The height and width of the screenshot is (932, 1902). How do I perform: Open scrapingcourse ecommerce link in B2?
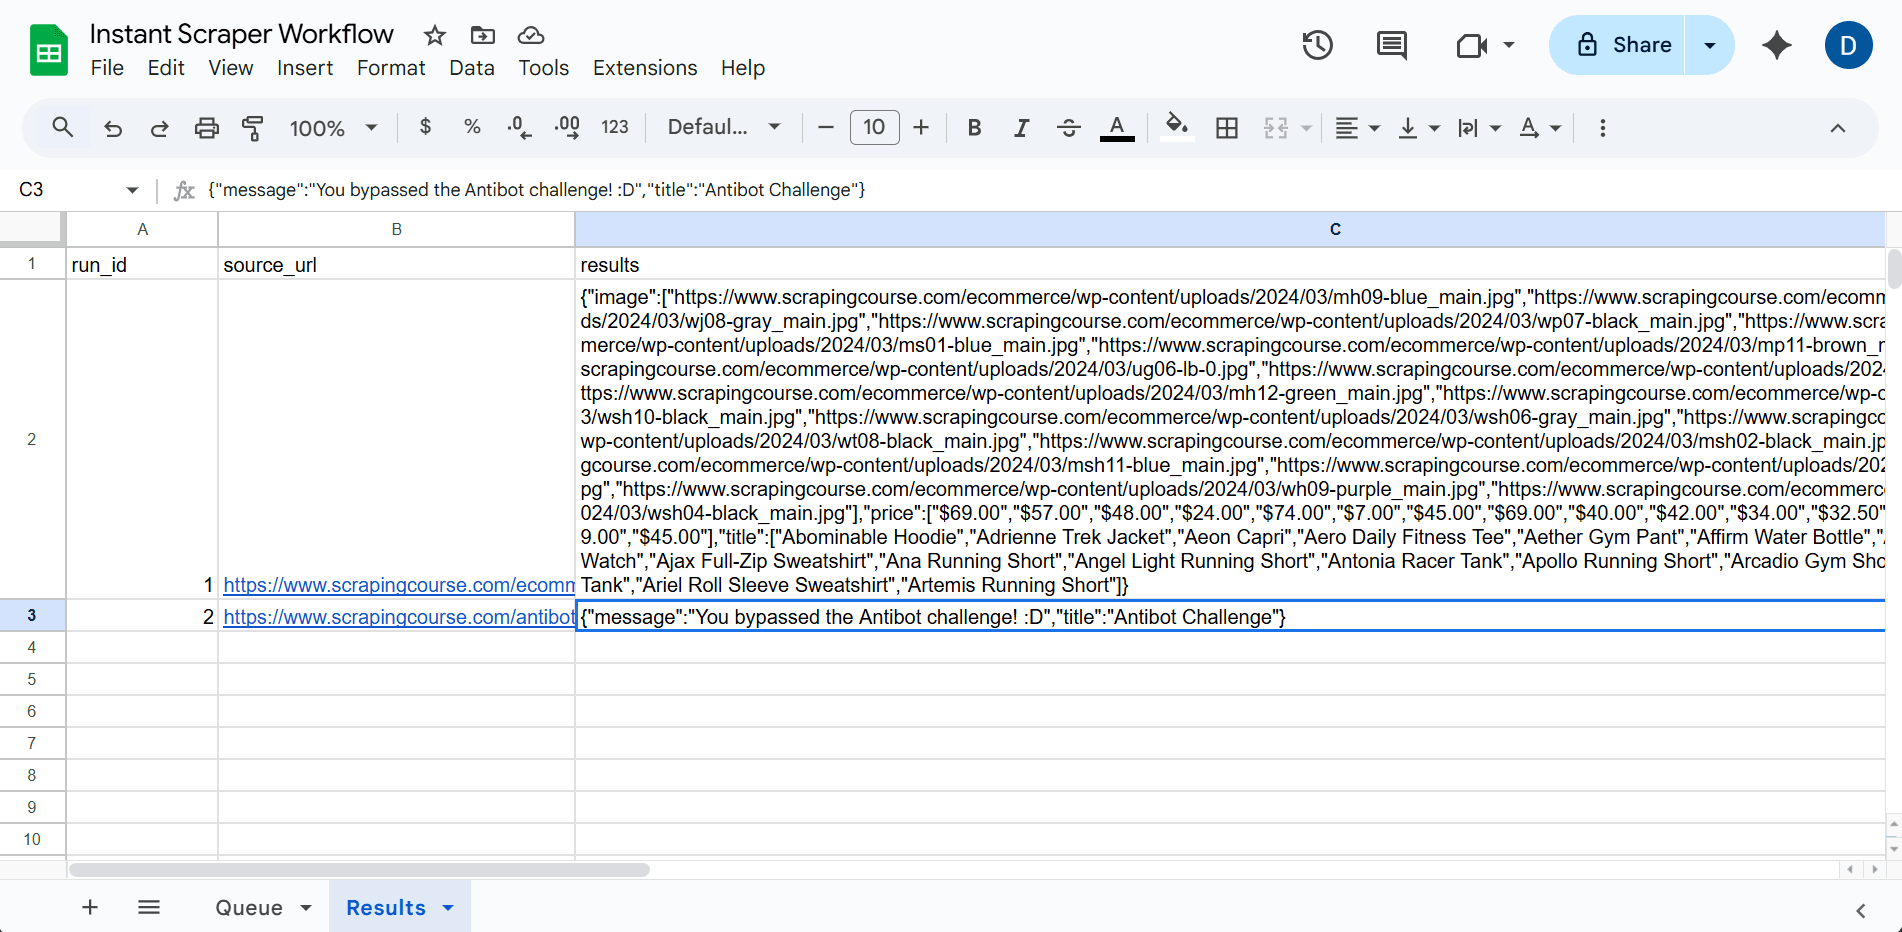[399, 585]
